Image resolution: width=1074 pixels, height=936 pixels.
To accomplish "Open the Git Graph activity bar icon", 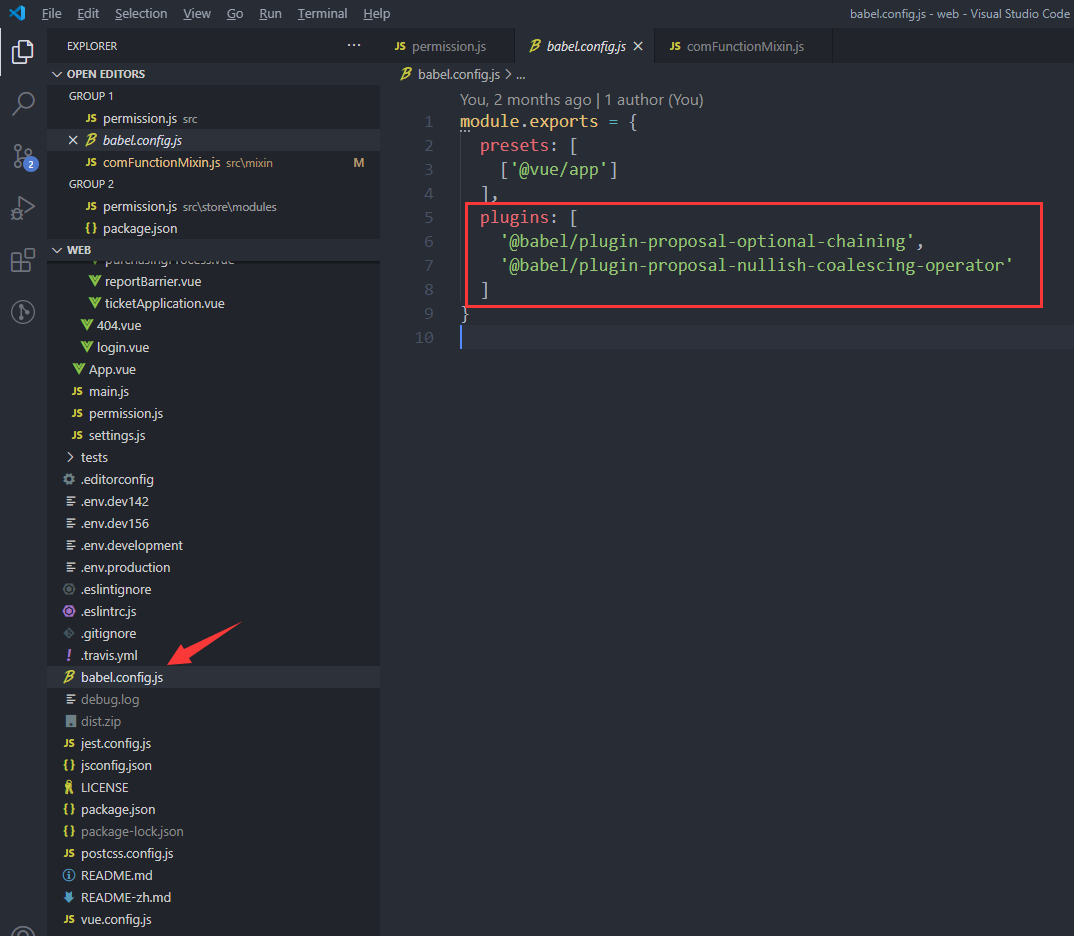I will pos(23,312).
